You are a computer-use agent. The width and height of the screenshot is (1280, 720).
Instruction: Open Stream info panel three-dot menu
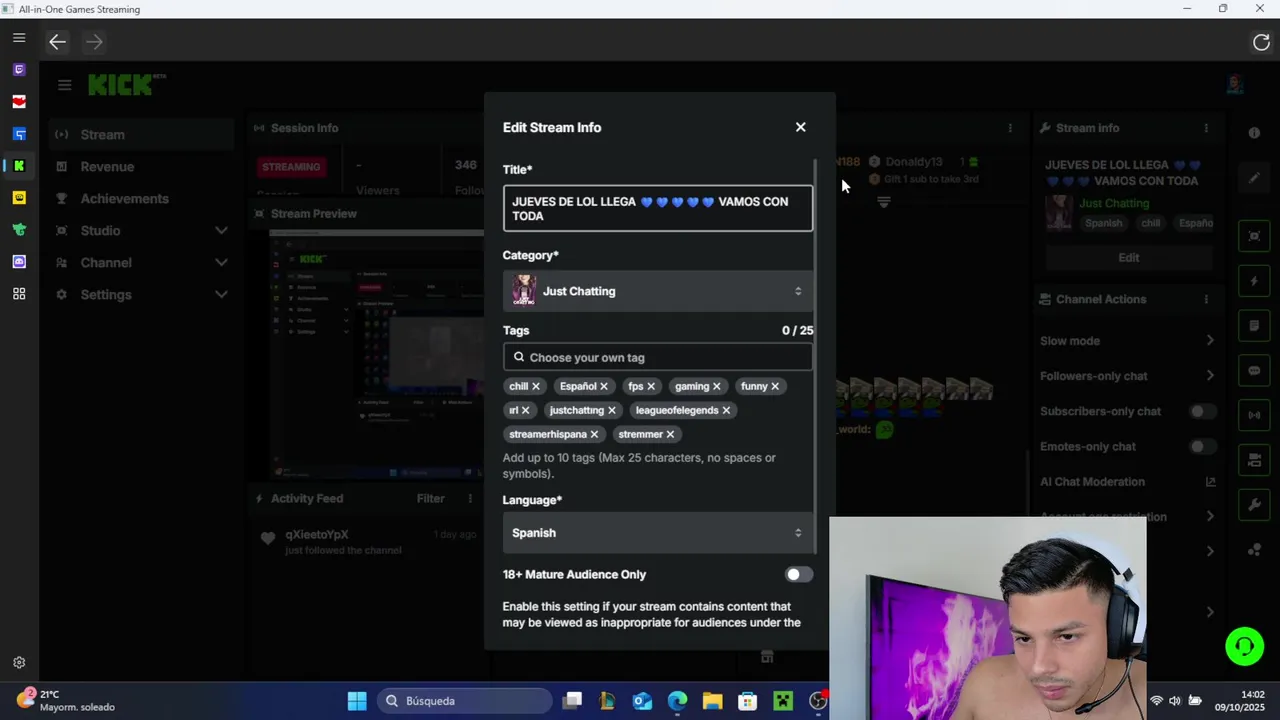coord(1206,128)
